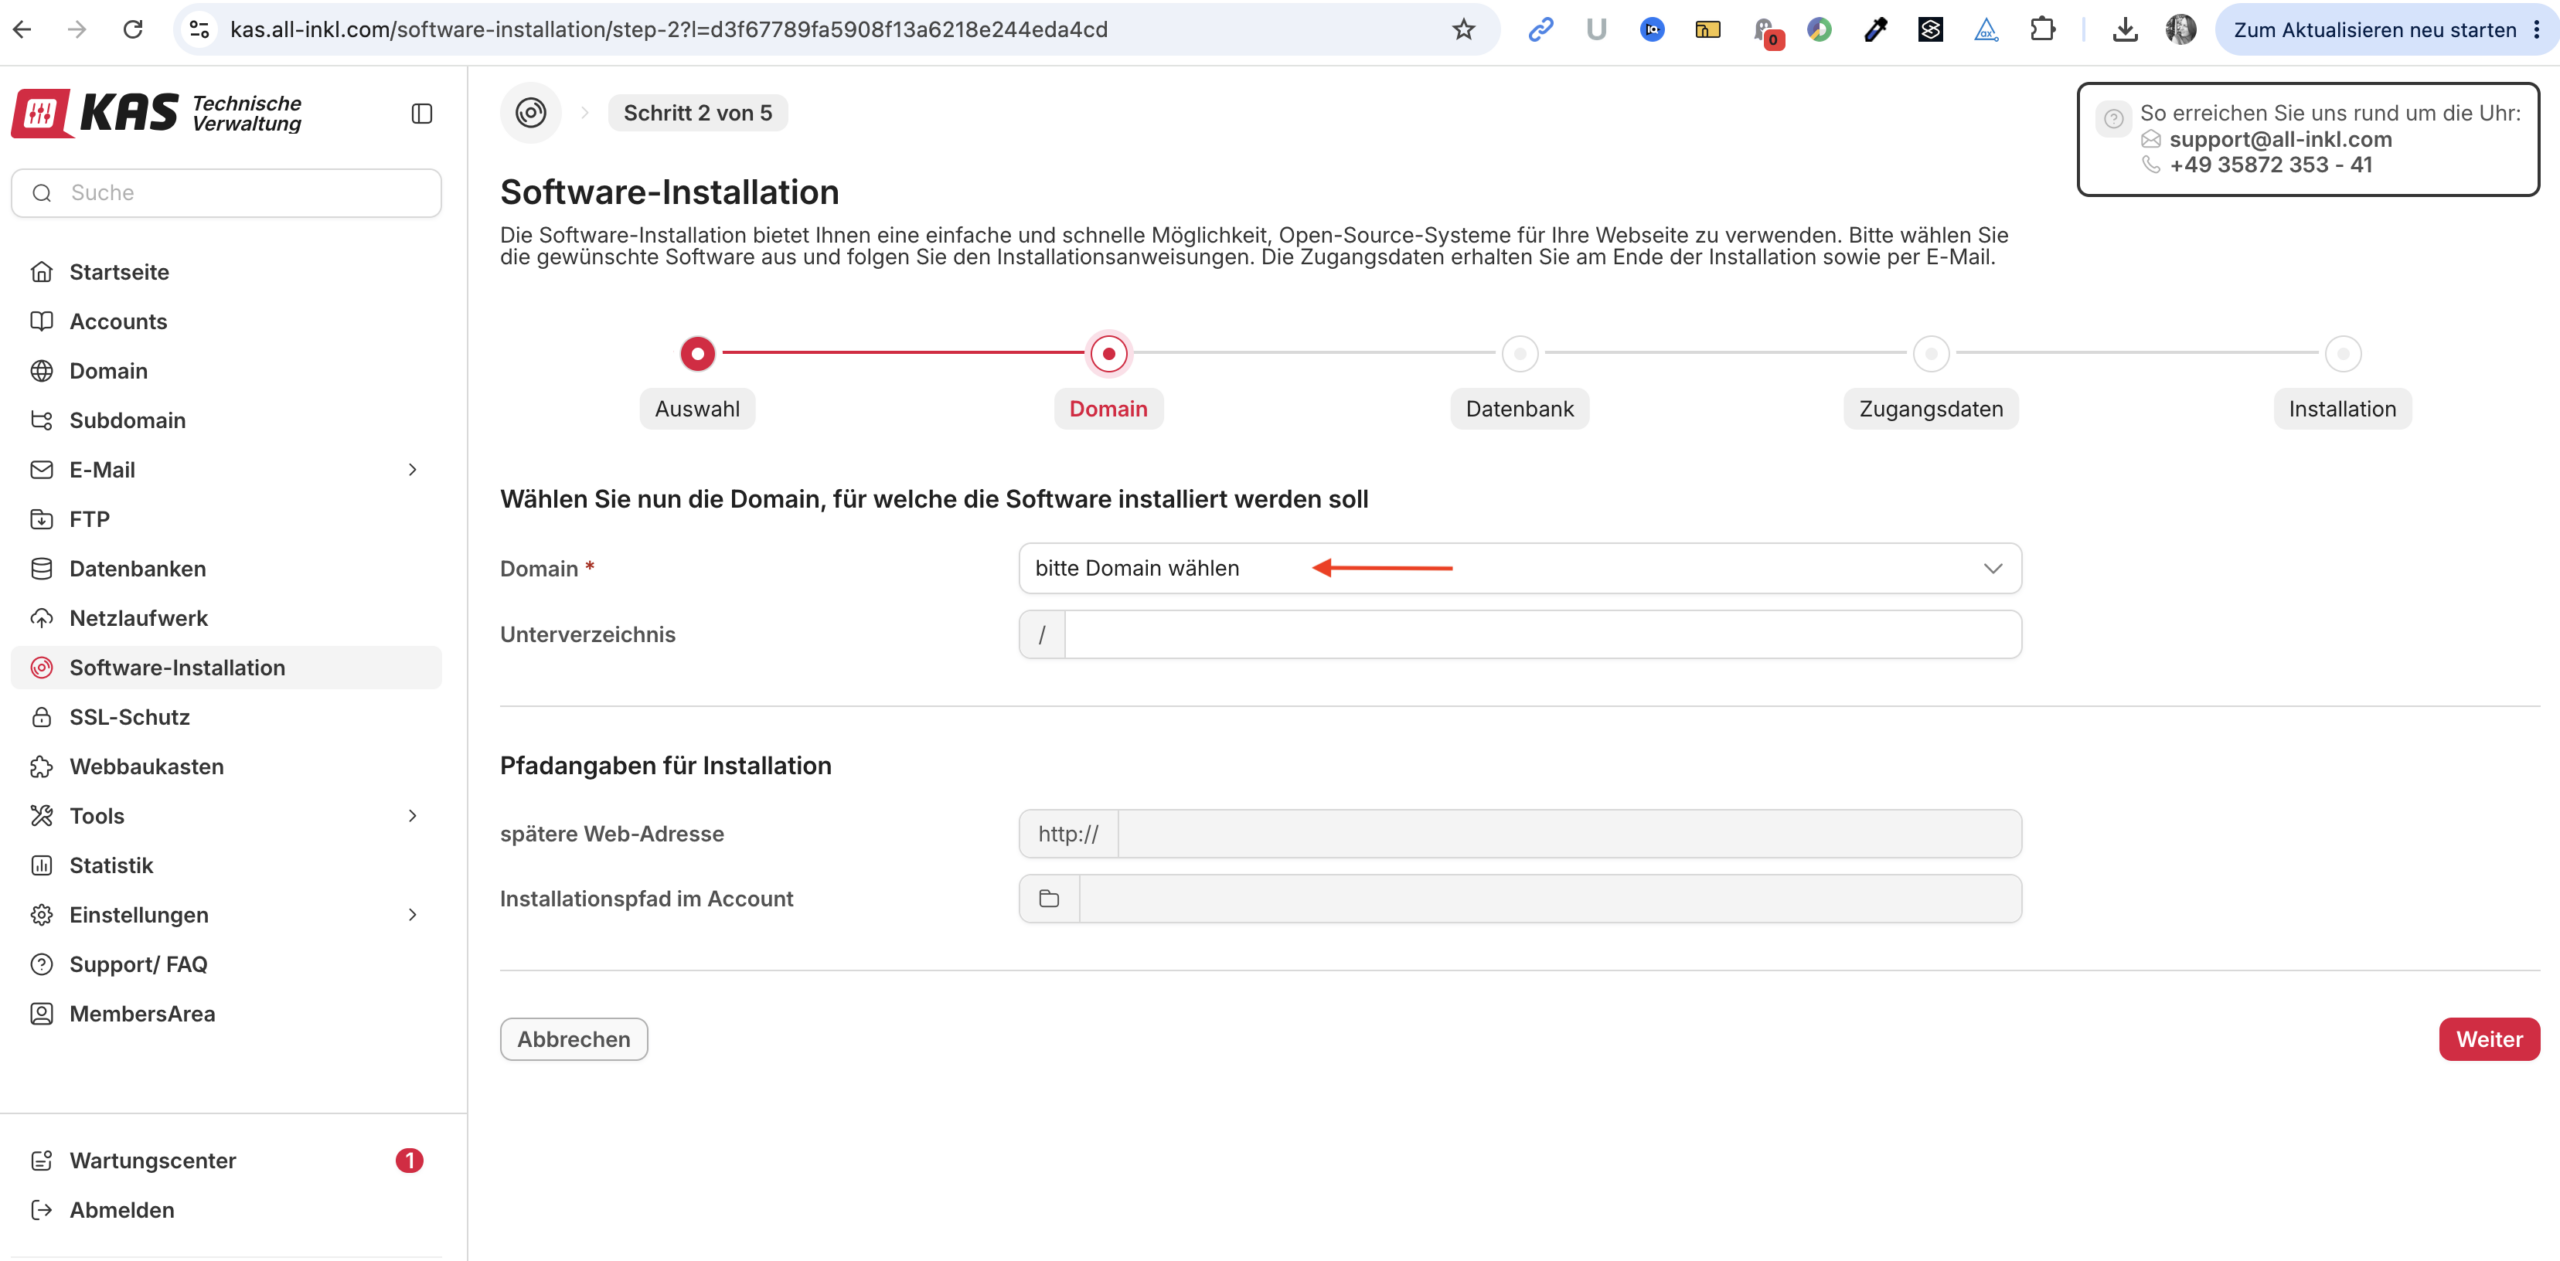The image size is (2560, 1261).
Task: Open the extensions puzzle icon
Action: pyautogui.click(x=2042, y=29)
